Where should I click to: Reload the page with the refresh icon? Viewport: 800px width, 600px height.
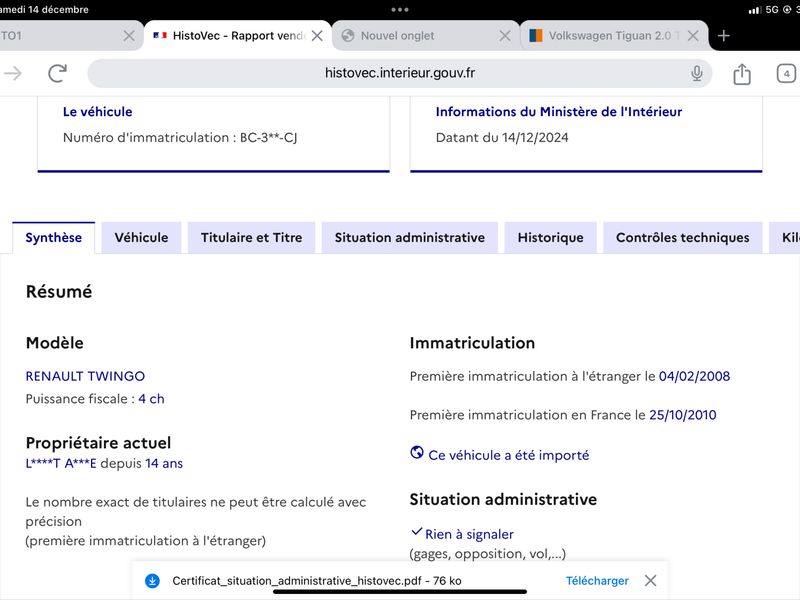[x=57, y=73]
